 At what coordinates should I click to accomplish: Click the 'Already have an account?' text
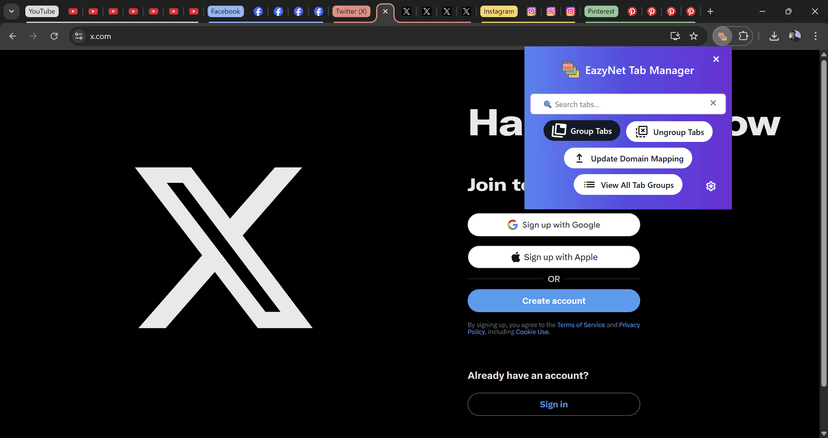click(x=528, y=376)
